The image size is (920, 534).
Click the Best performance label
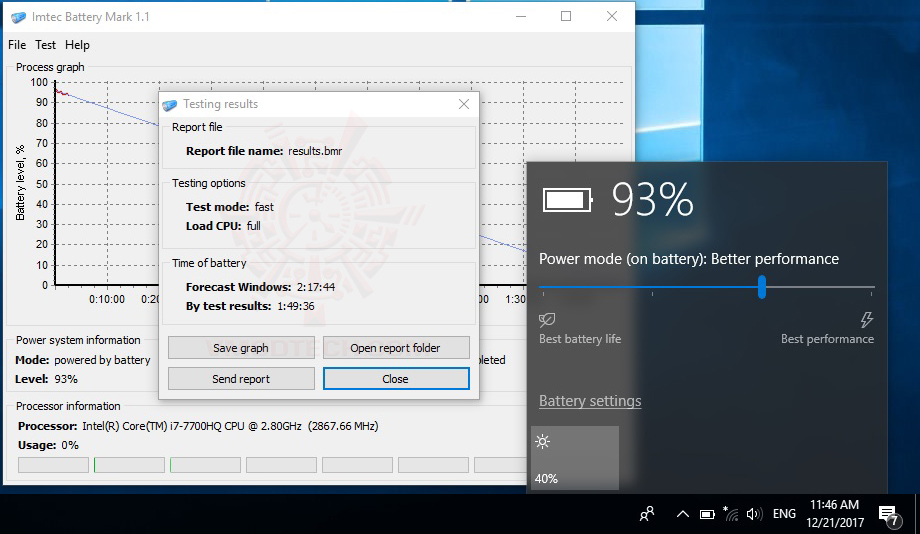[827, 339]
